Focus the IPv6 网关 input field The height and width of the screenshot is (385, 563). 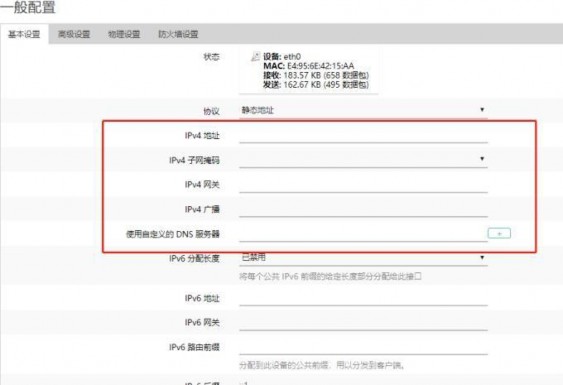tap(363, 323)
